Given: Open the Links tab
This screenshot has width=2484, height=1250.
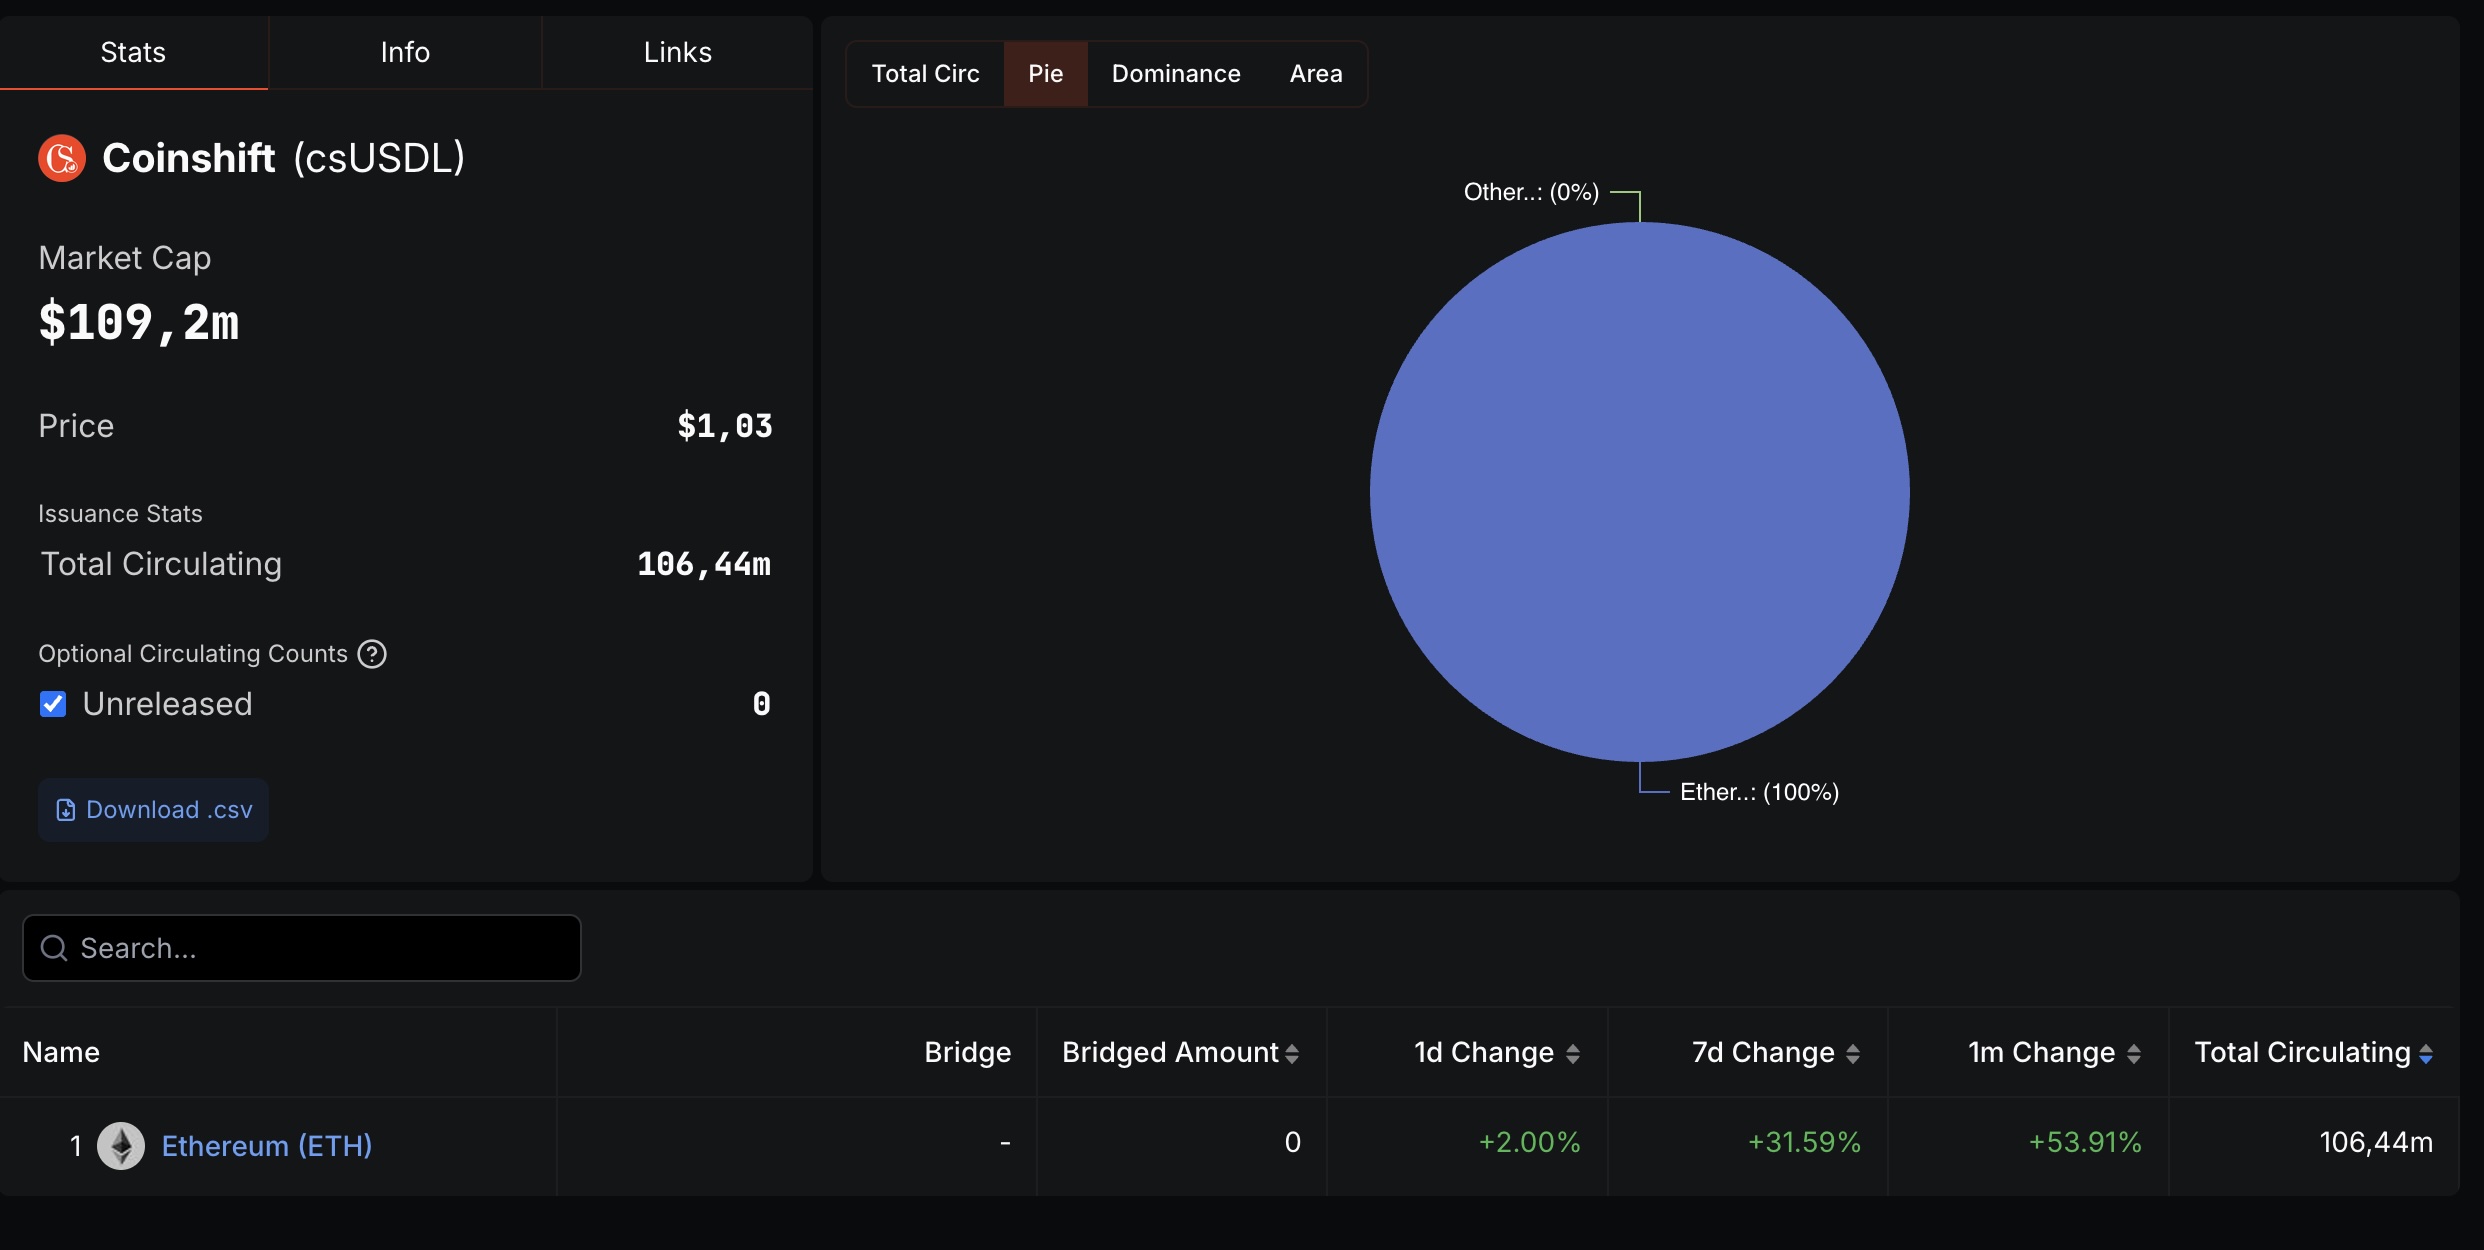Looking at the screenshot, I should tap(677, 52).
